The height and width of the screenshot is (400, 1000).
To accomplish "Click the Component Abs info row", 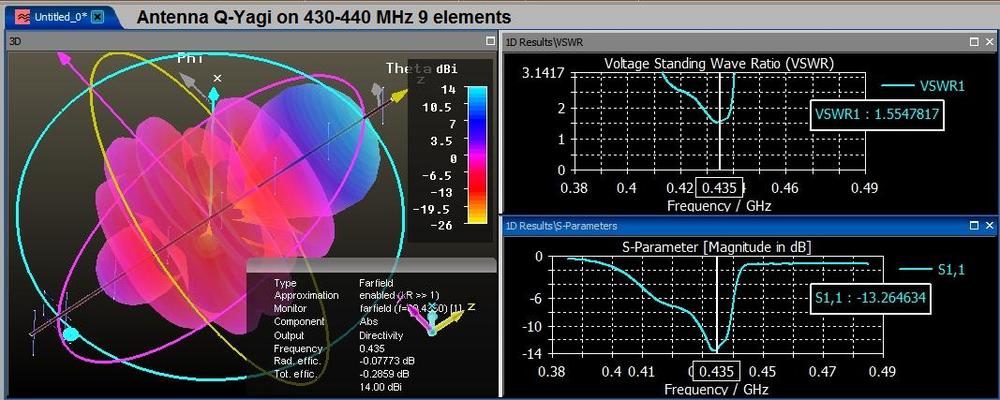I will (x=326, y=322).
